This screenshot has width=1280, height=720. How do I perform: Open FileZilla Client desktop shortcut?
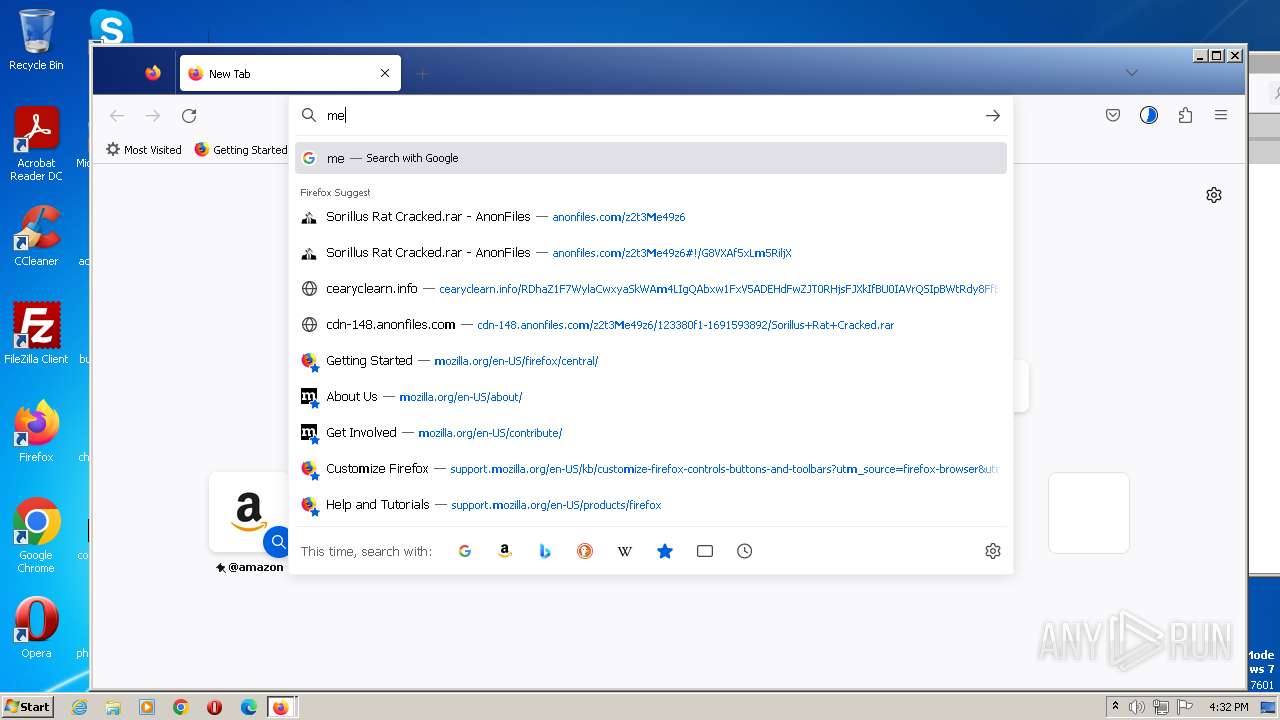[x=36, y=333]
